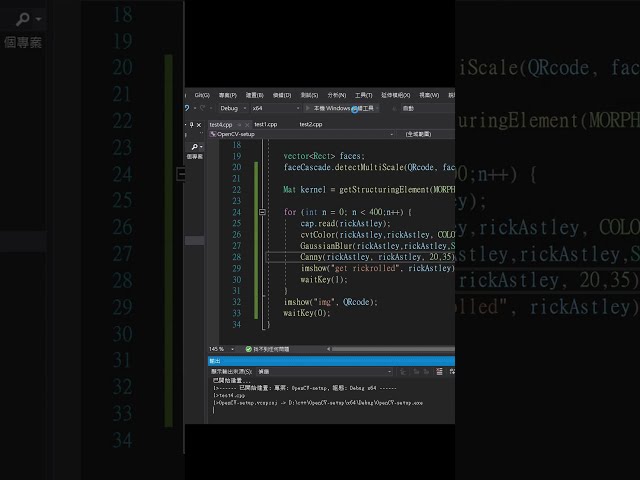Image resolution: width=640 pixels, height=480 pixels.
Task: Click the Output line '已開始建置...'
Action: click(231, 381)
